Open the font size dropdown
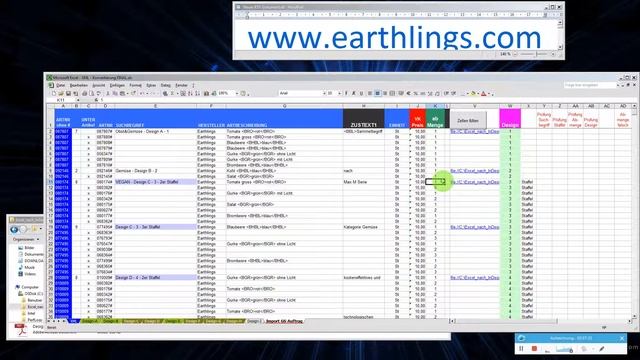Viewport: 640px width, 360px height. click(x=340, y=93)
